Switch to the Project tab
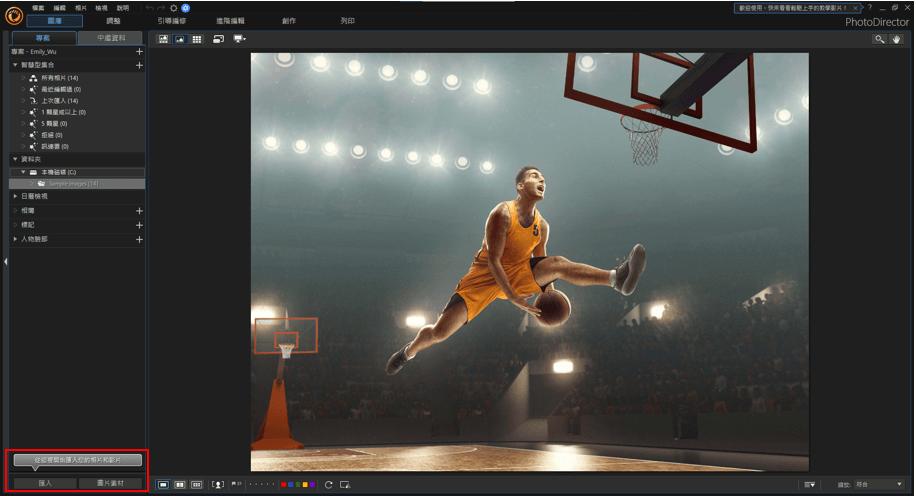The height and width of the screenshot is (496, 916). pos(43,38)
